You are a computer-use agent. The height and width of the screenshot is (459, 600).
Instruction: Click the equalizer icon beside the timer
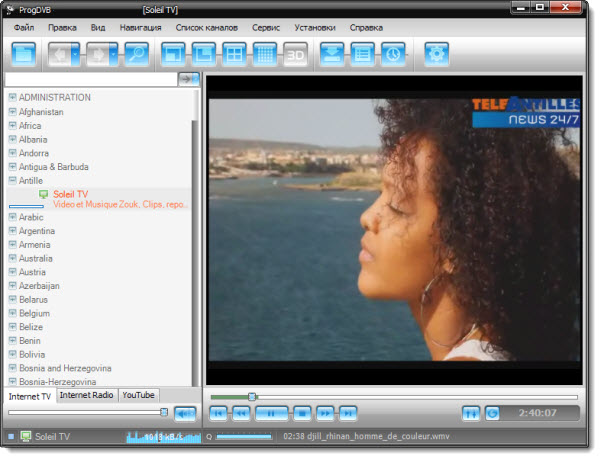471,412
